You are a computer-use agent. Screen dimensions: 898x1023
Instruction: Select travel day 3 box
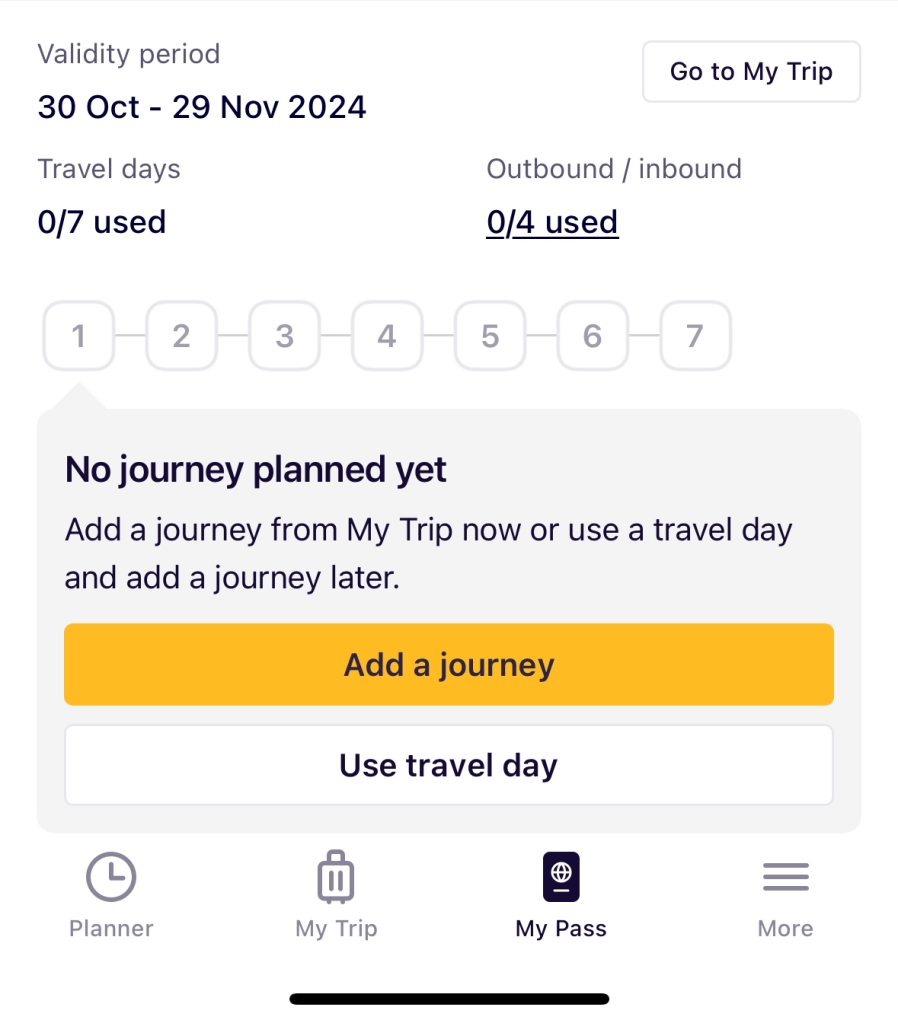pyautogui.click(x=285, y=335)
